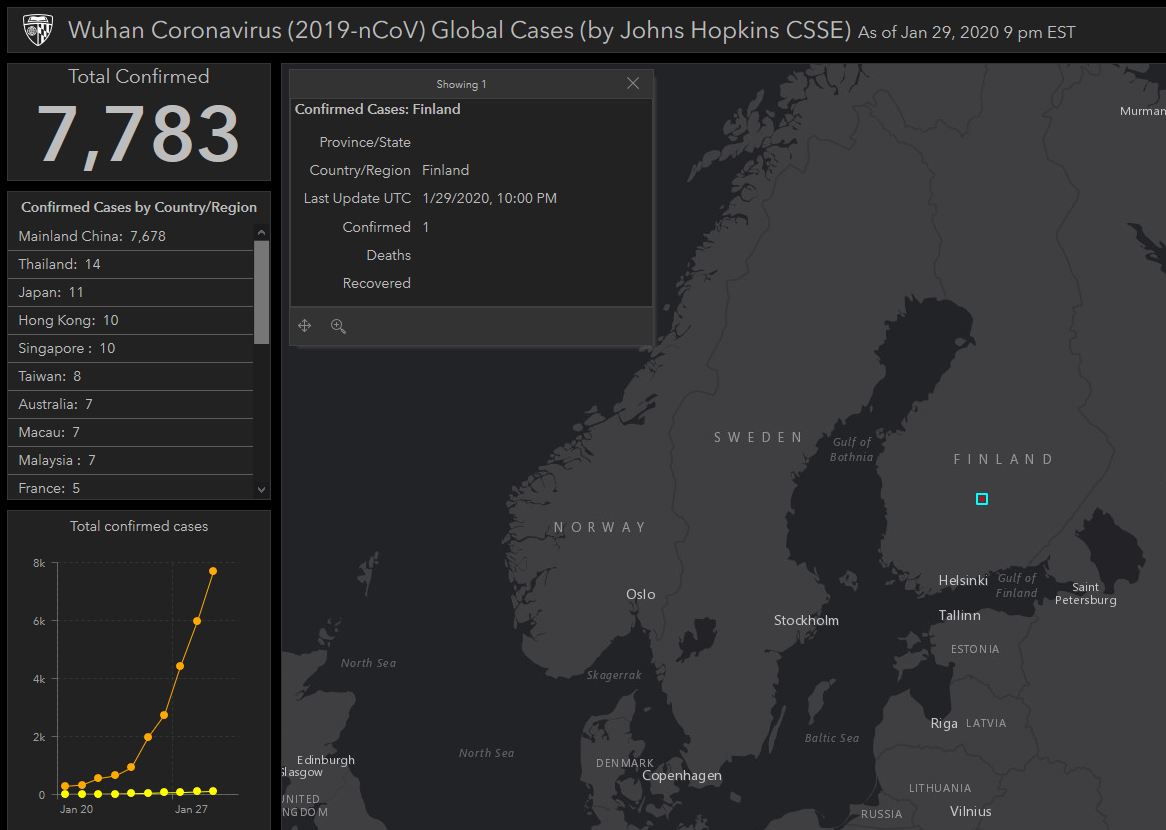
Task: Select Thailand in the country list
Action: (60, 265)
